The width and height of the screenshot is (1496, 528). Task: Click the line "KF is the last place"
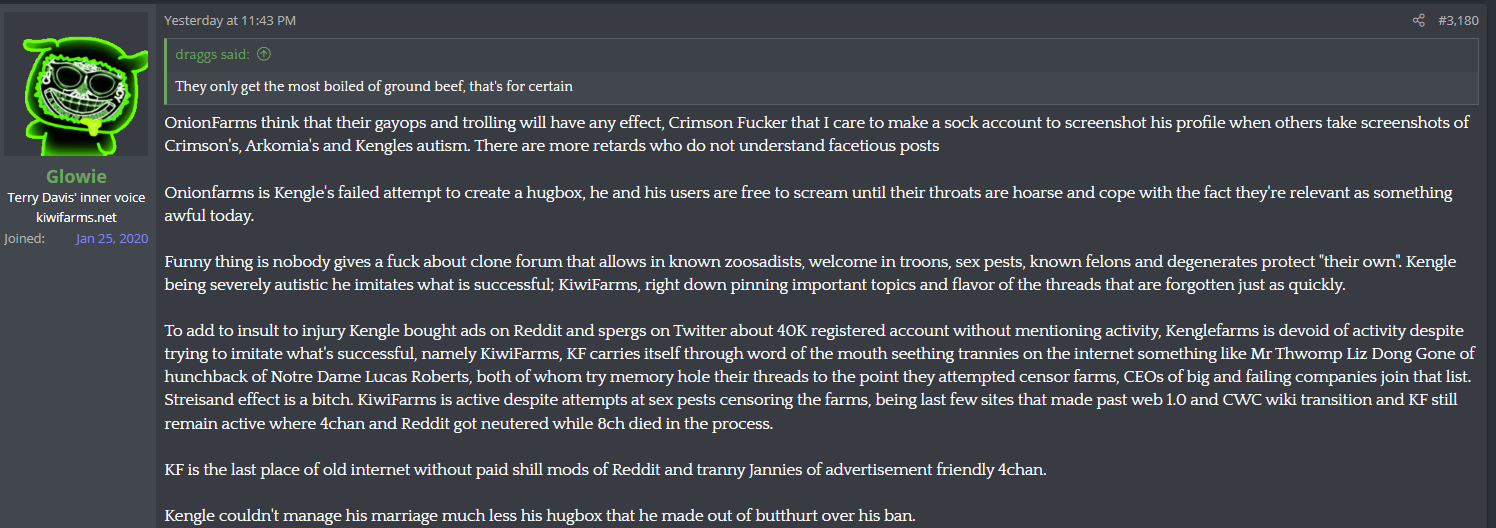click(x=606, y=469)
